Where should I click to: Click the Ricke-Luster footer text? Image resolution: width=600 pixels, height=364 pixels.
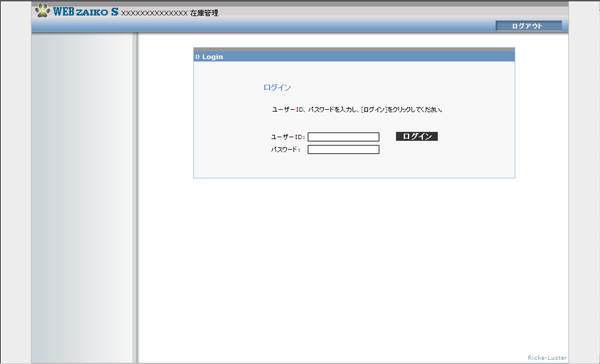pyautogui.click(x=547, y=357)
